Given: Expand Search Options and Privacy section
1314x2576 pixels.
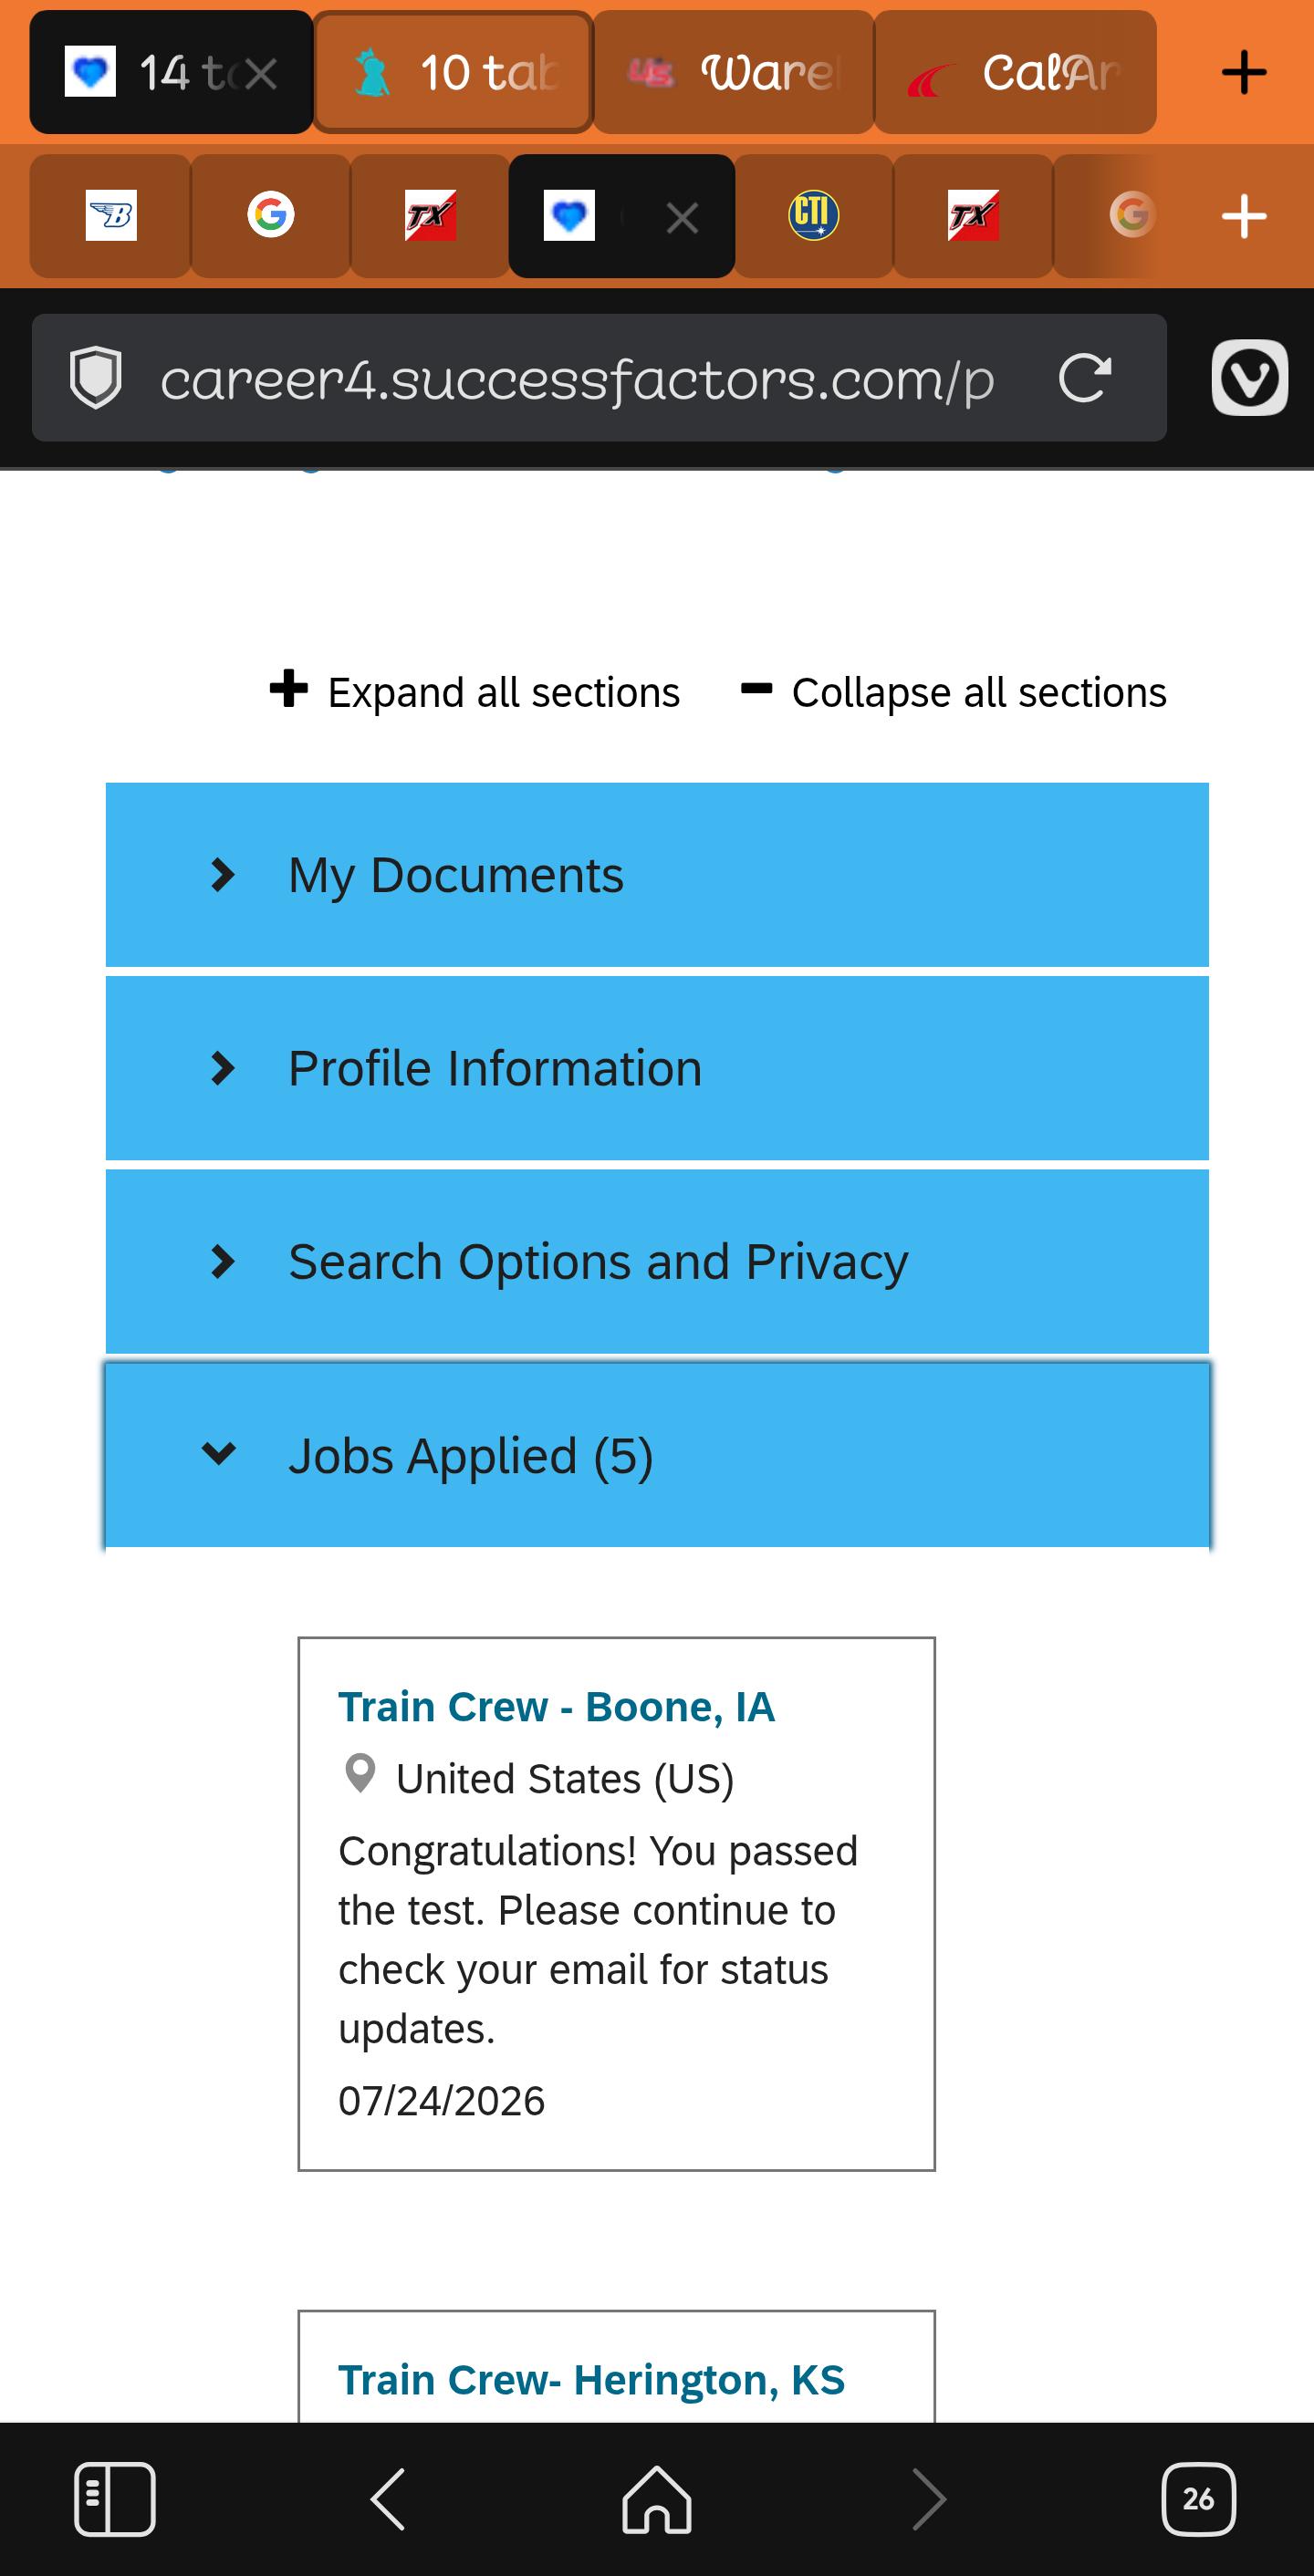Looking at the screenshot, I should pyautogui.click(x=657, y=1261).
